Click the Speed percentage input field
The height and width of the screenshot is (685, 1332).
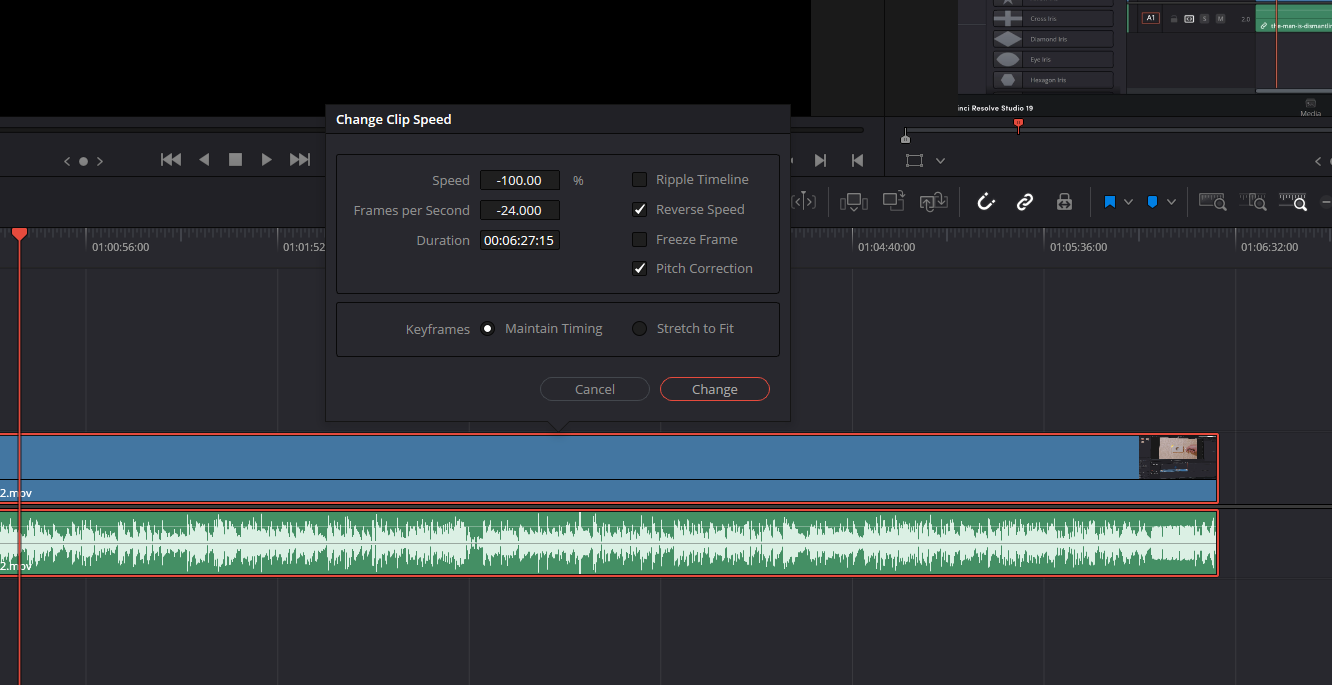(519, 181)
